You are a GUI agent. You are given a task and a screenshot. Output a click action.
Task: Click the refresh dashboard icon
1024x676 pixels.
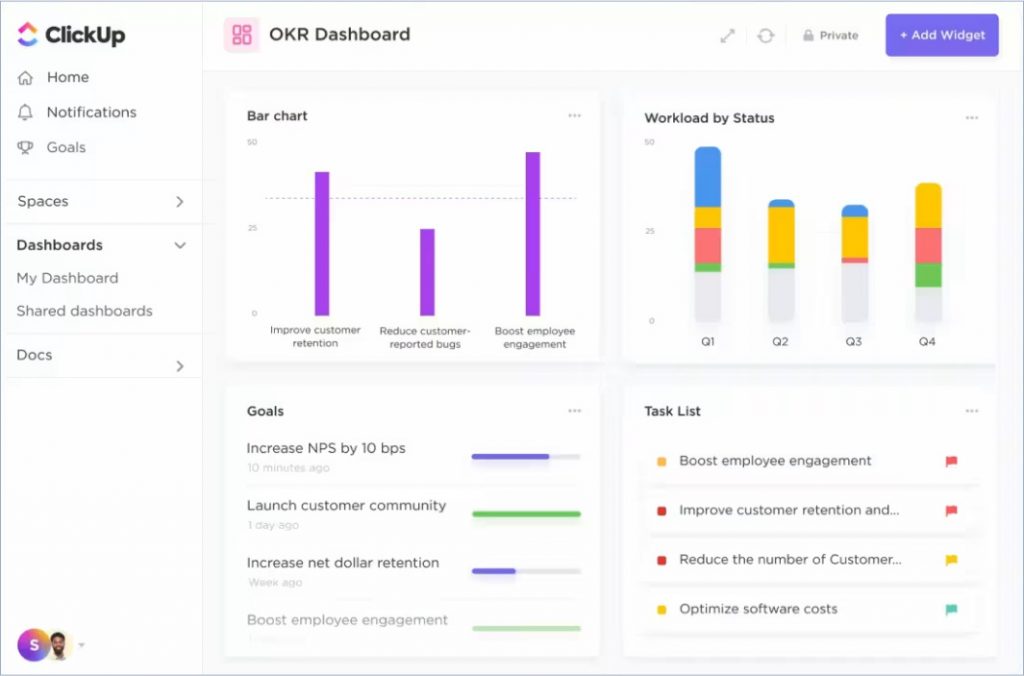(x=765, y=35)
